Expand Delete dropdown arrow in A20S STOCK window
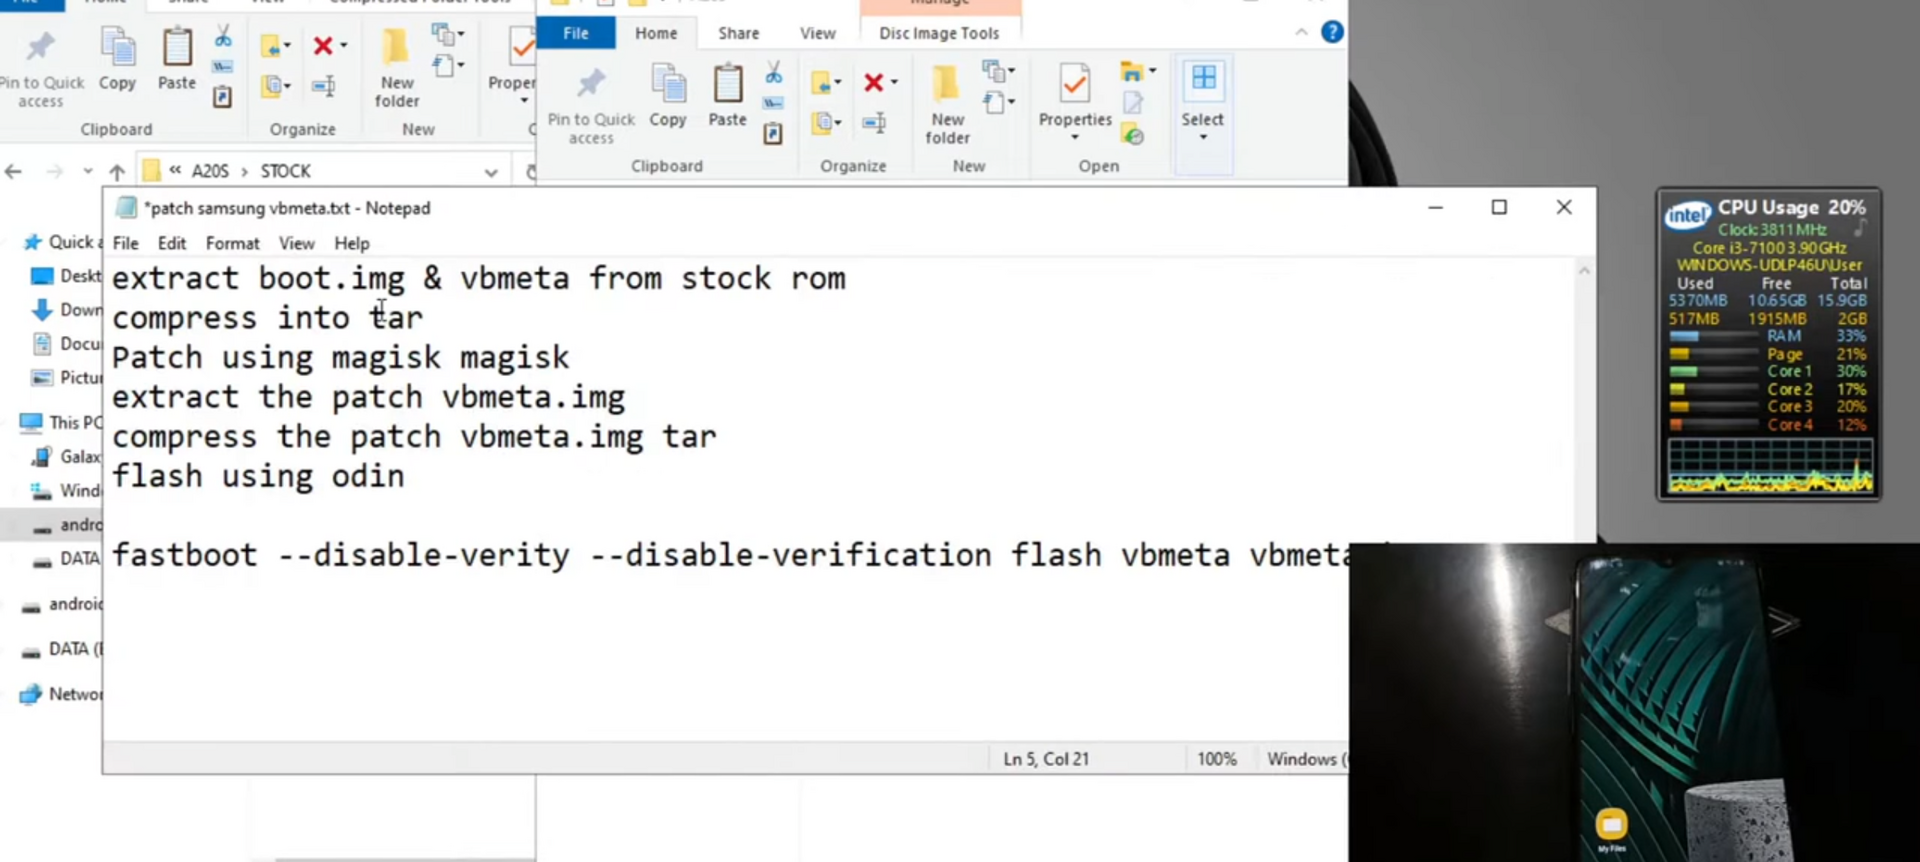 tap(343, 46)
